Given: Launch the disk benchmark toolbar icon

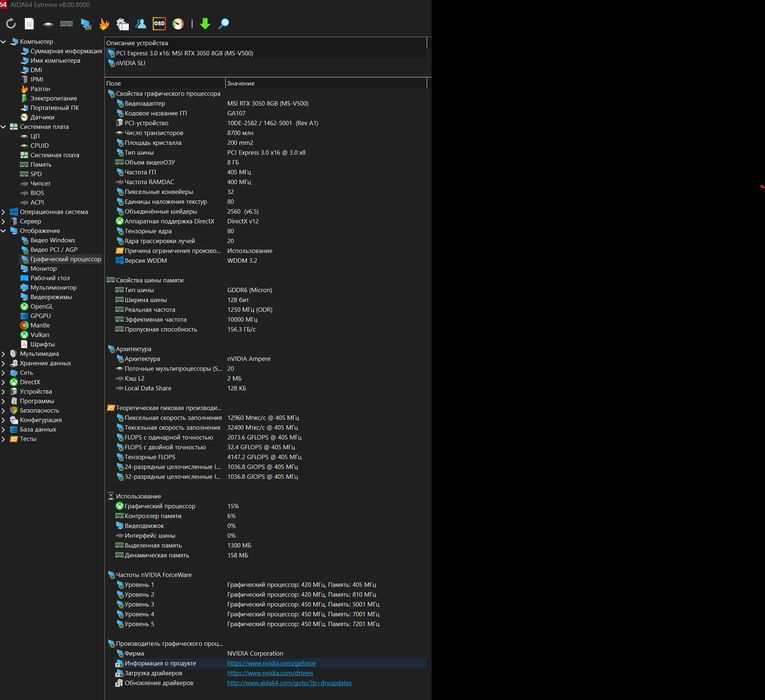Looking at the screenshot, I should pyautogui.click(x=48, y=23).
